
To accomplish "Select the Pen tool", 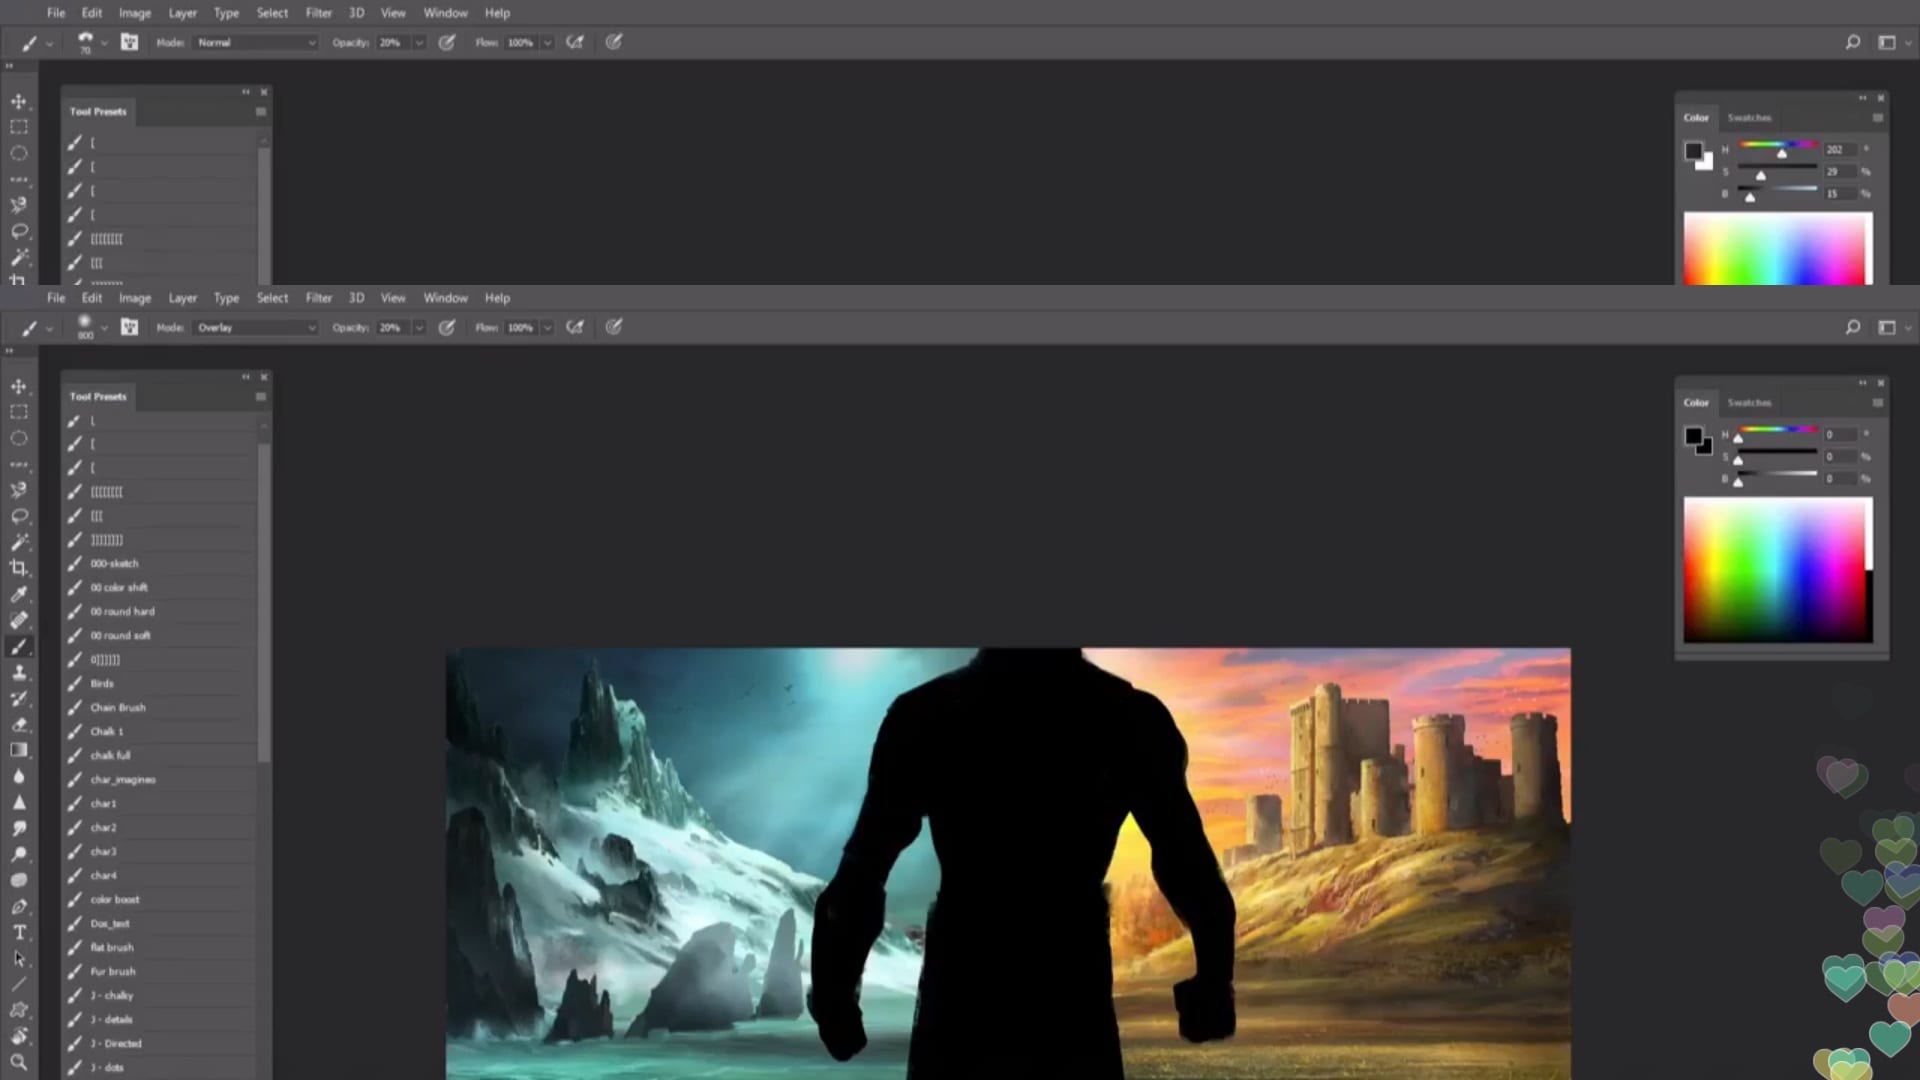I will [18, 906].
